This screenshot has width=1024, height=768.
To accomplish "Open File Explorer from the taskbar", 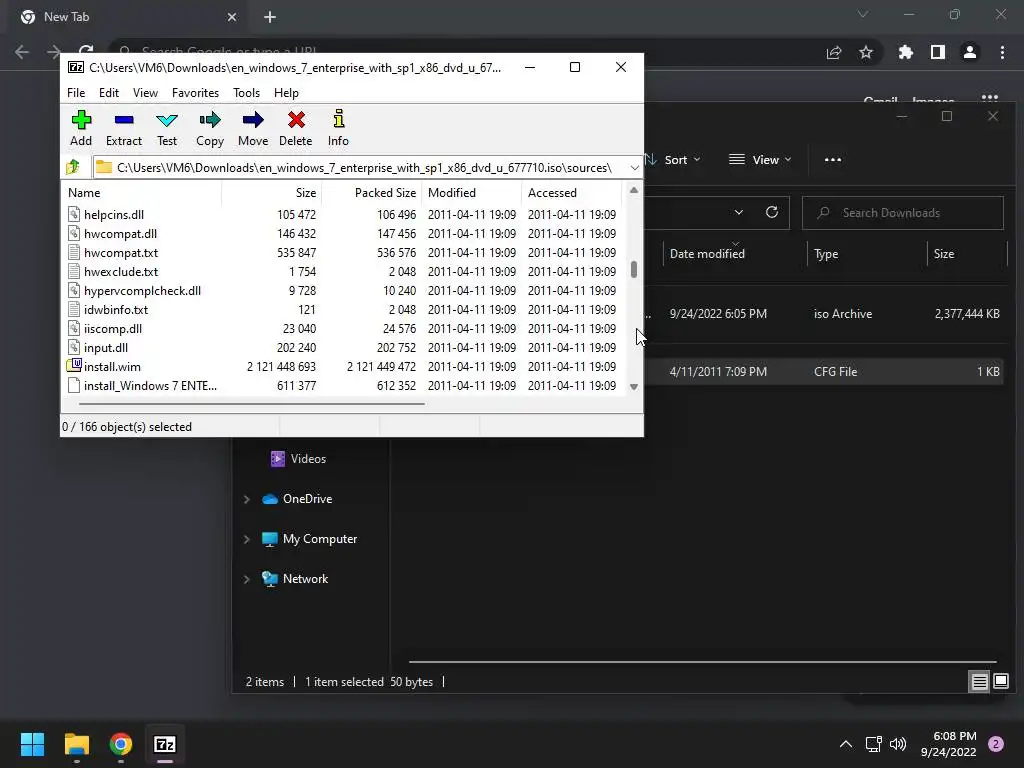I will pos(77,744).
